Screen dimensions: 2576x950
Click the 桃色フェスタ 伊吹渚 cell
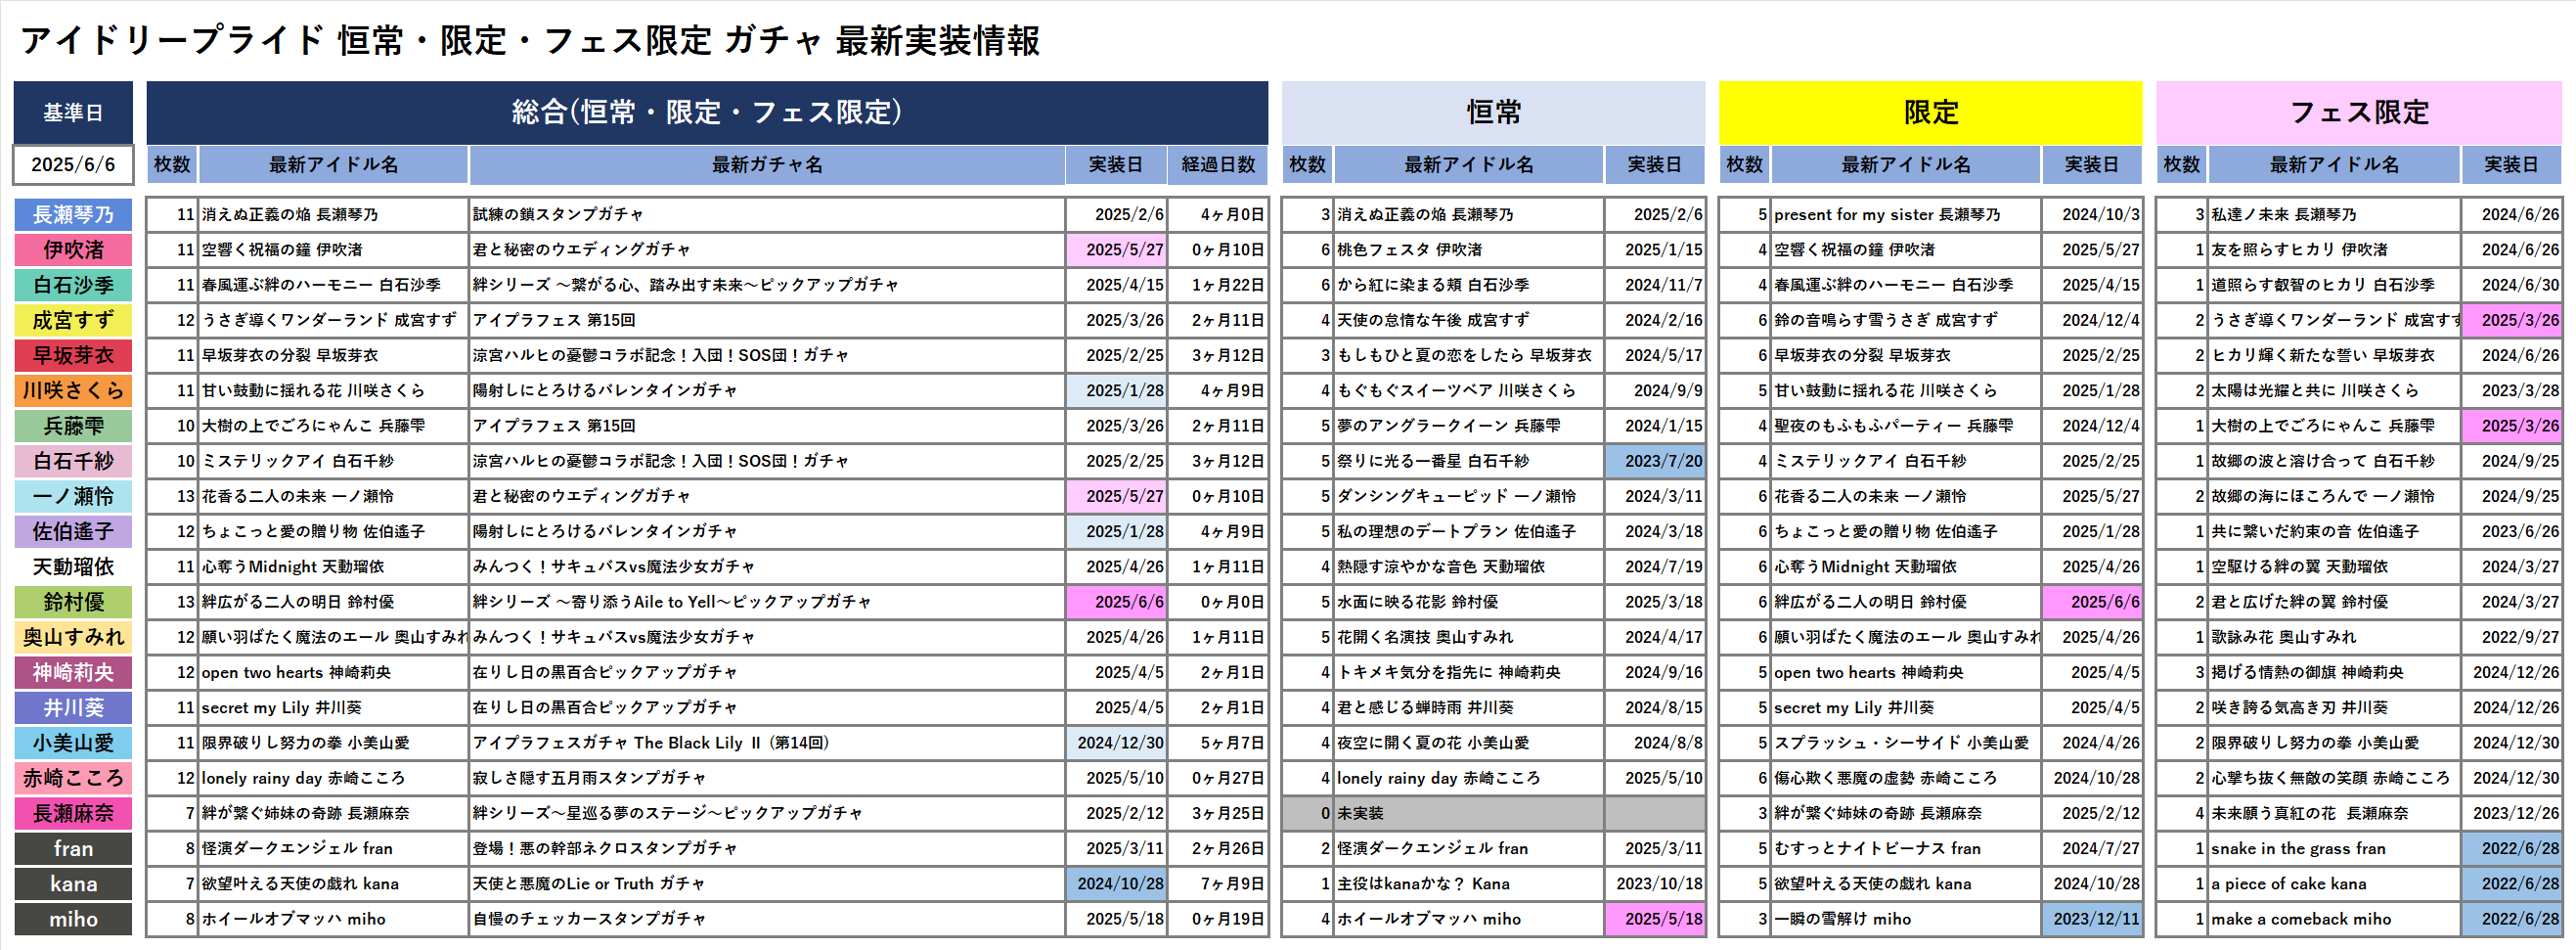(x=1468, y=250)
